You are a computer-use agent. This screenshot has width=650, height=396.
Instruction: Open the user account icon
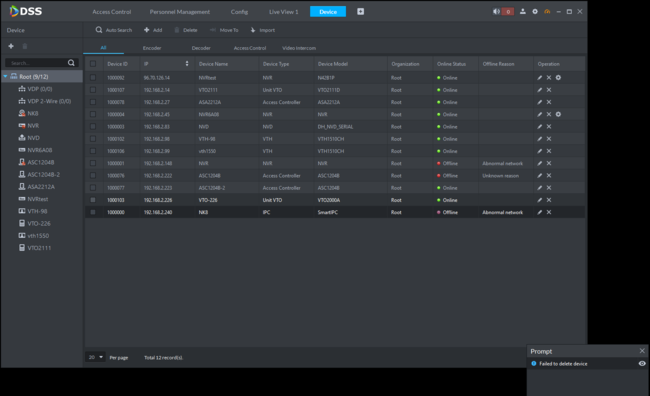point(523,12)
